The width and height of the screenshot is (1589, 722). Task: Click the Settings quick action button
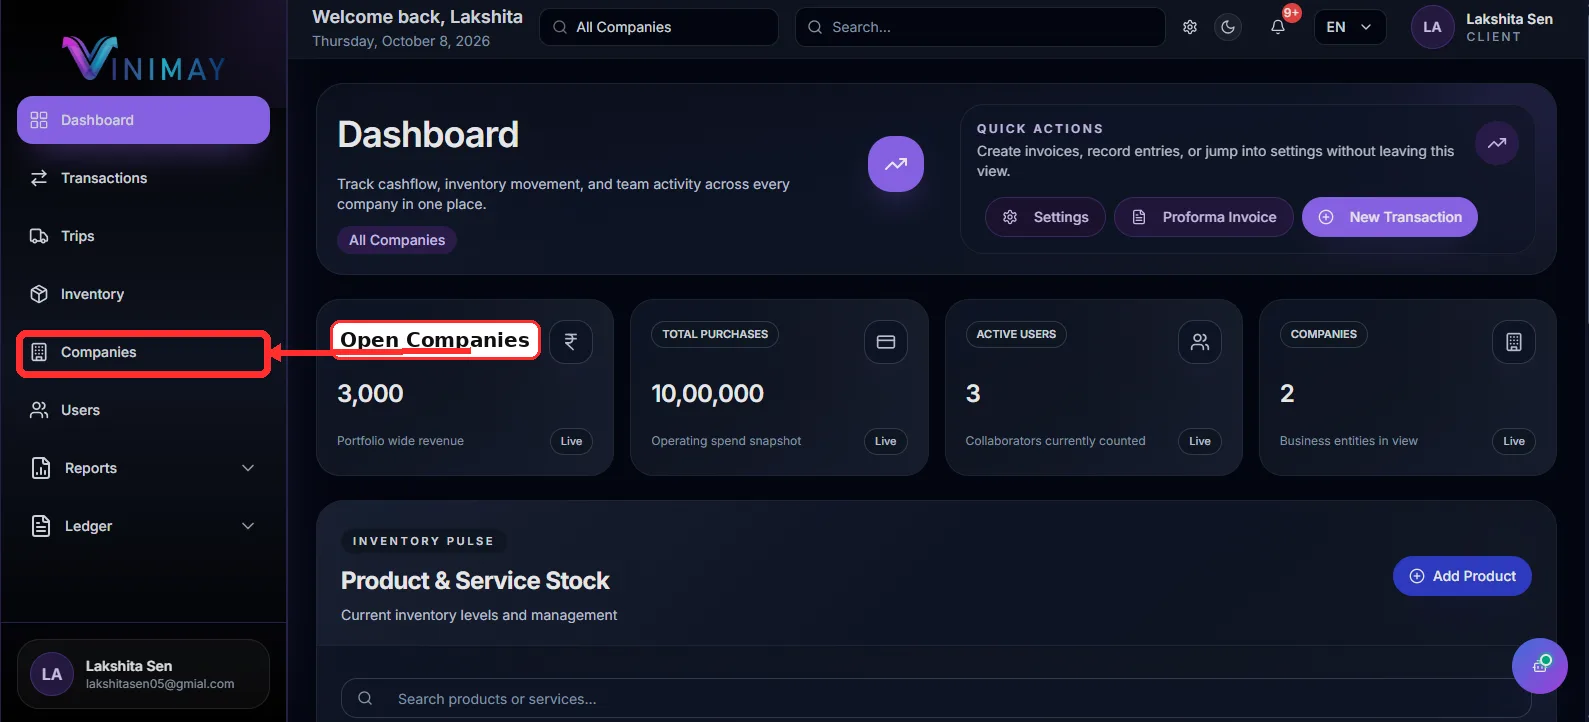point(1045,217)
